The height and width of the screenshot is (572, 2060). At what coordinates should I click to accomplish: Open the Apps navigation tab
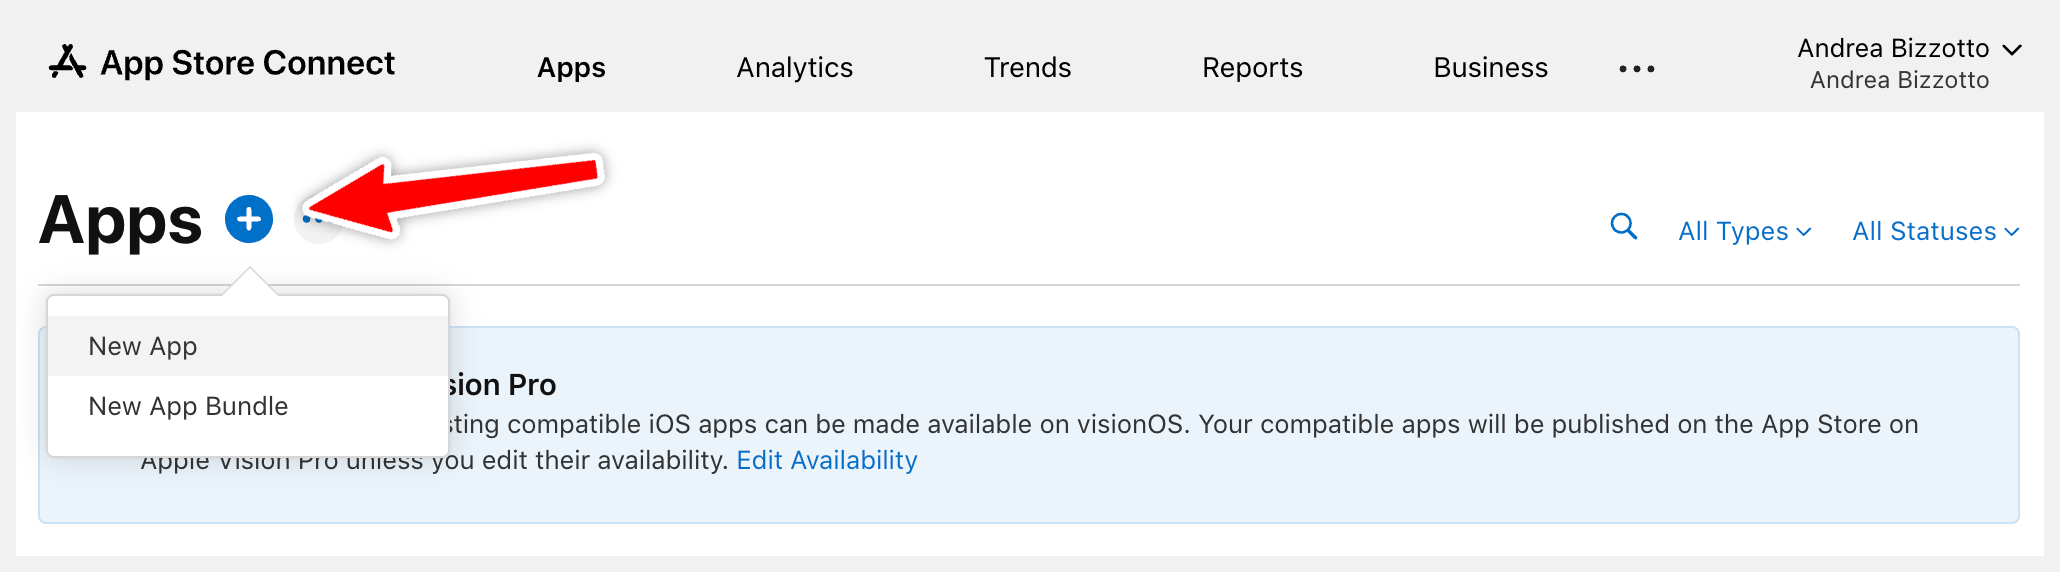click(571, 68)
